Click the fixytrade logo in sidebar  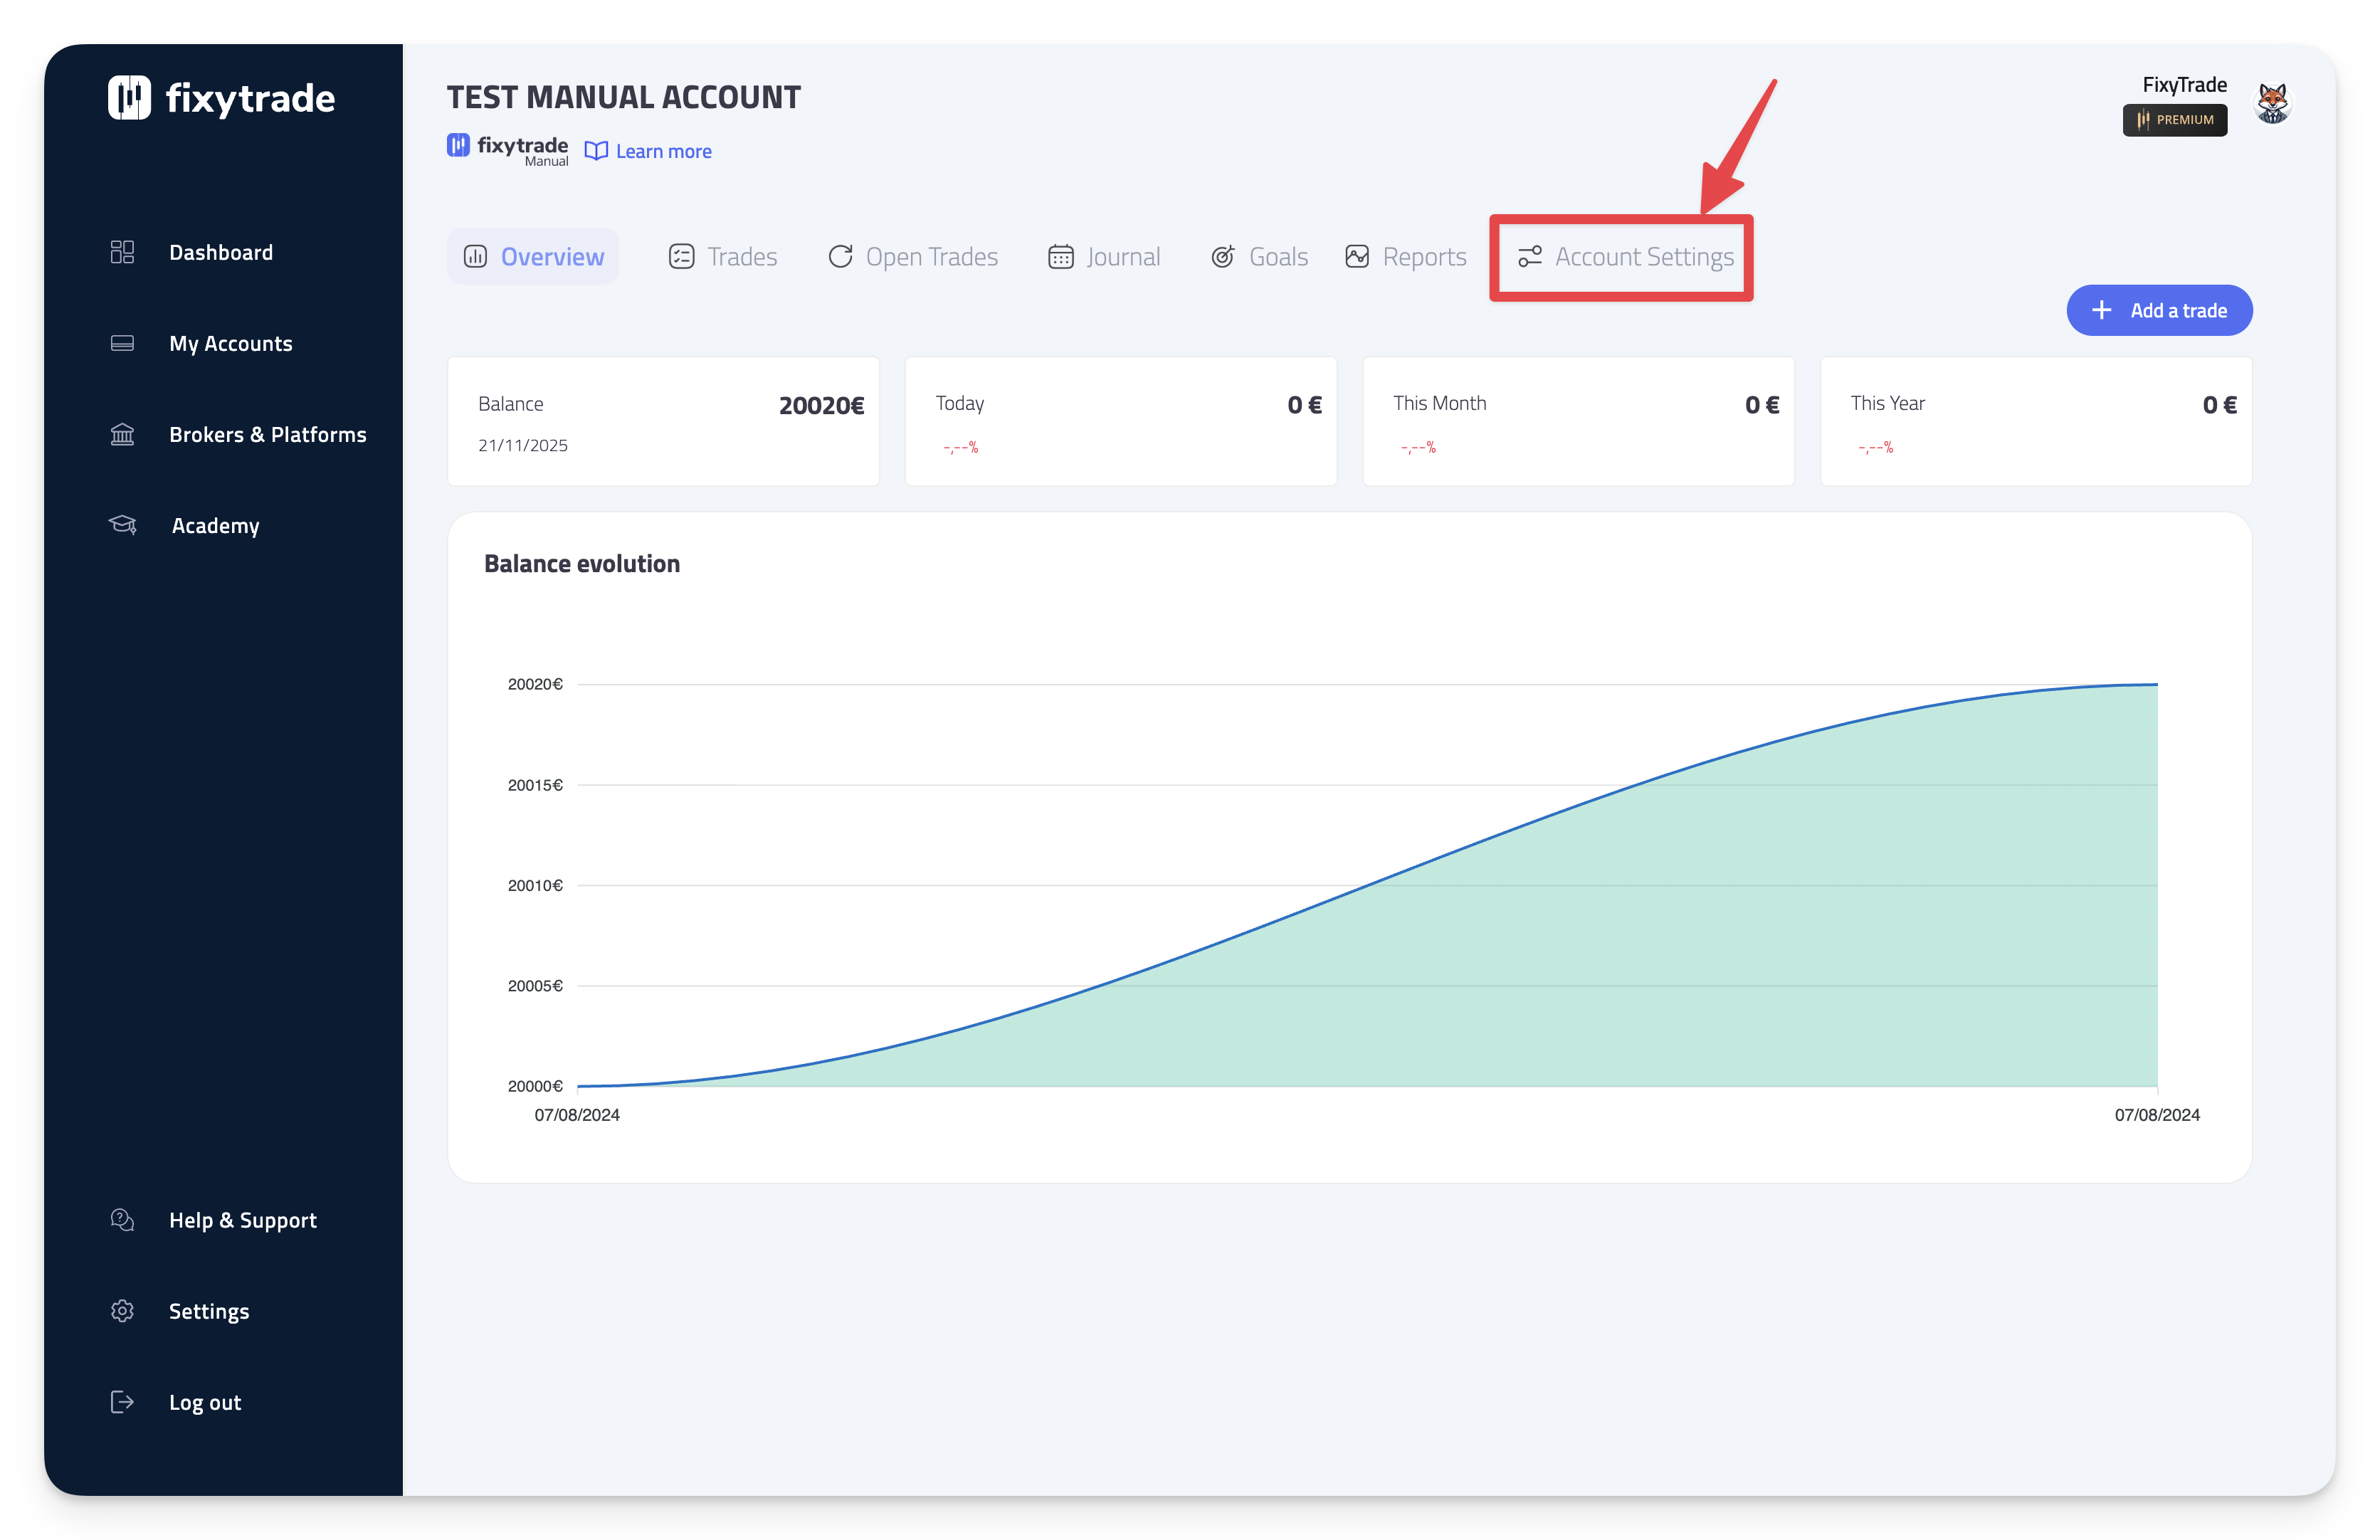[221, 98]
